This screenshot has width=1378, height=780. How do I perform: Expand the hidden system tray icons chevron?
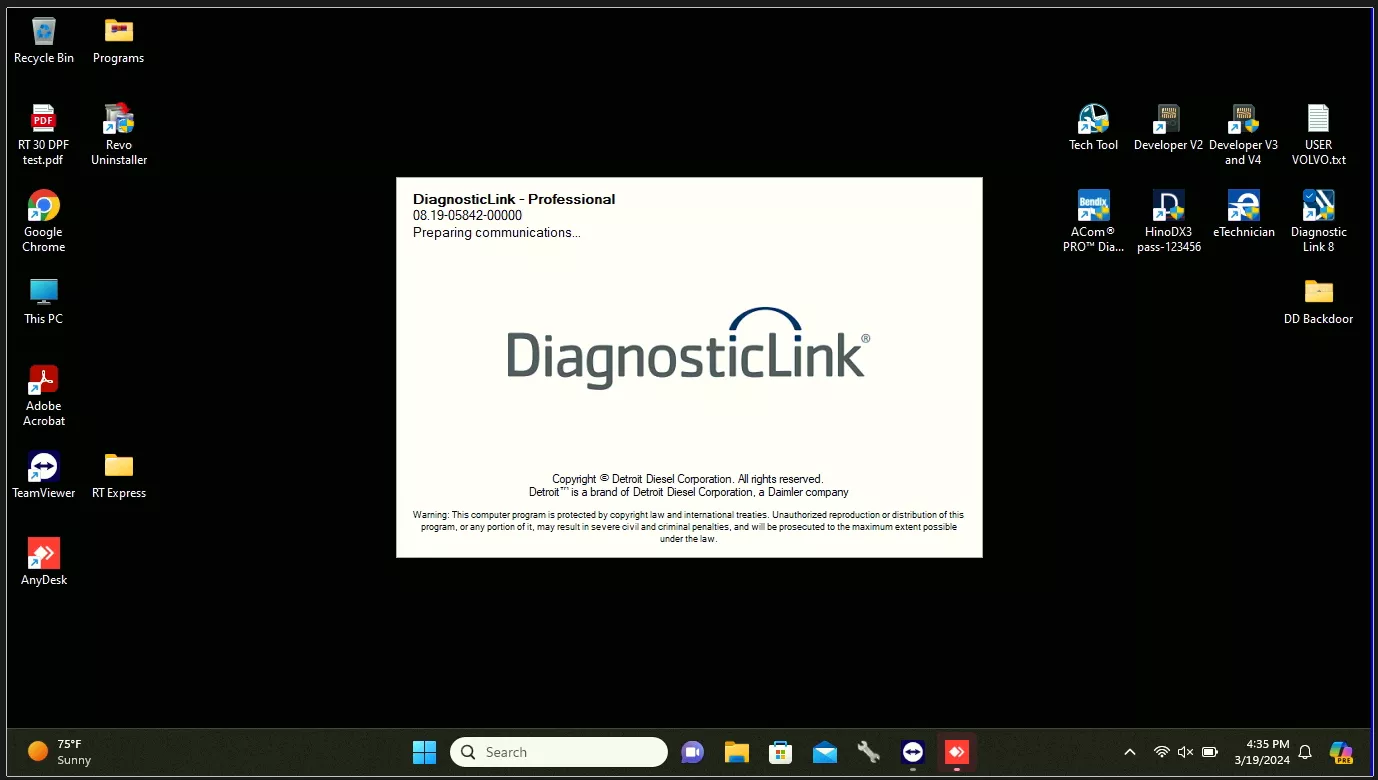pyautogui.click(x=1130, y=752)
